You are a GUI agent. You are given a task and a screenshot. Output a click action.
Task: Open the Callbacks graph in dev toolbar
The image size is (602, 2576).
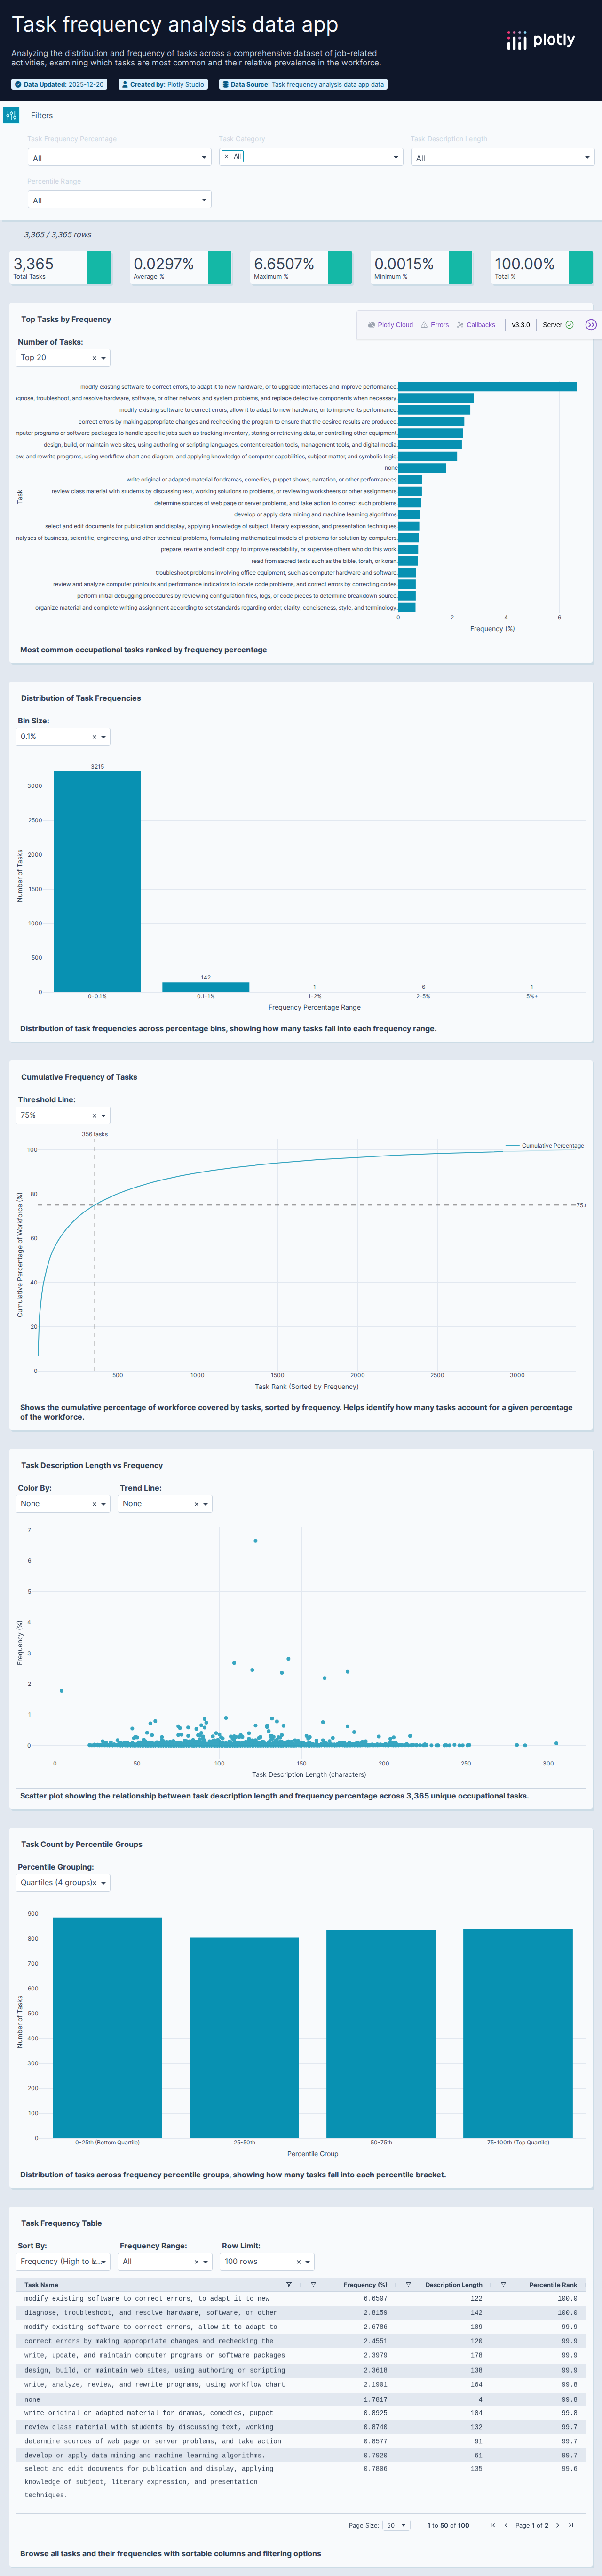pos(476,325)
